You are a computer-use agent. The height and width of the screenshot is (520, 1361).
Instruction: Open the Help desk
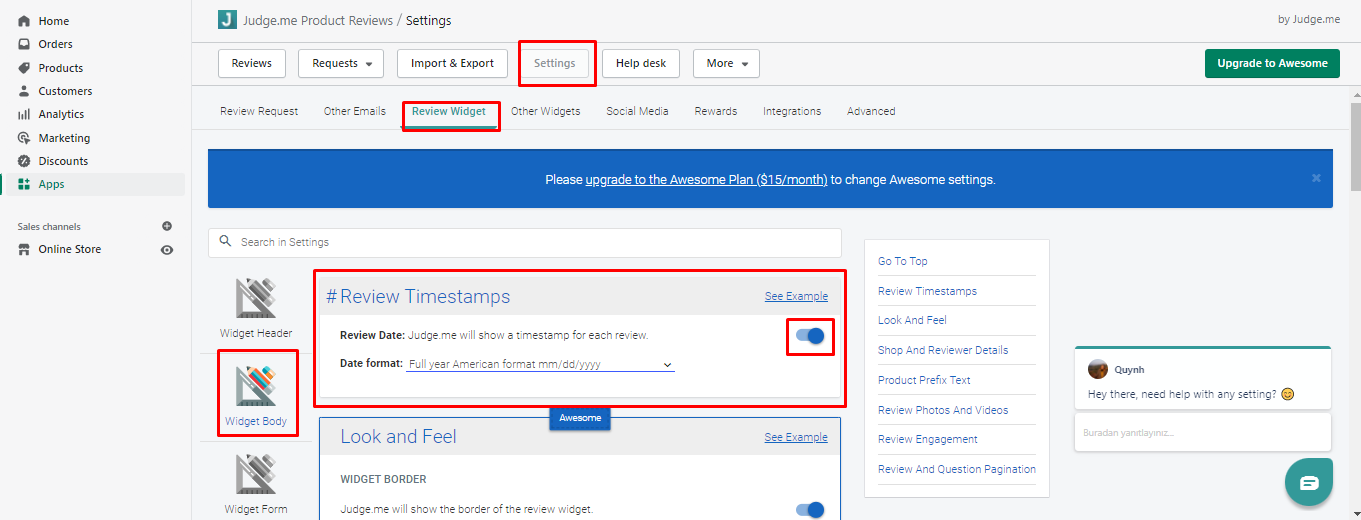[x=641, y=63]
